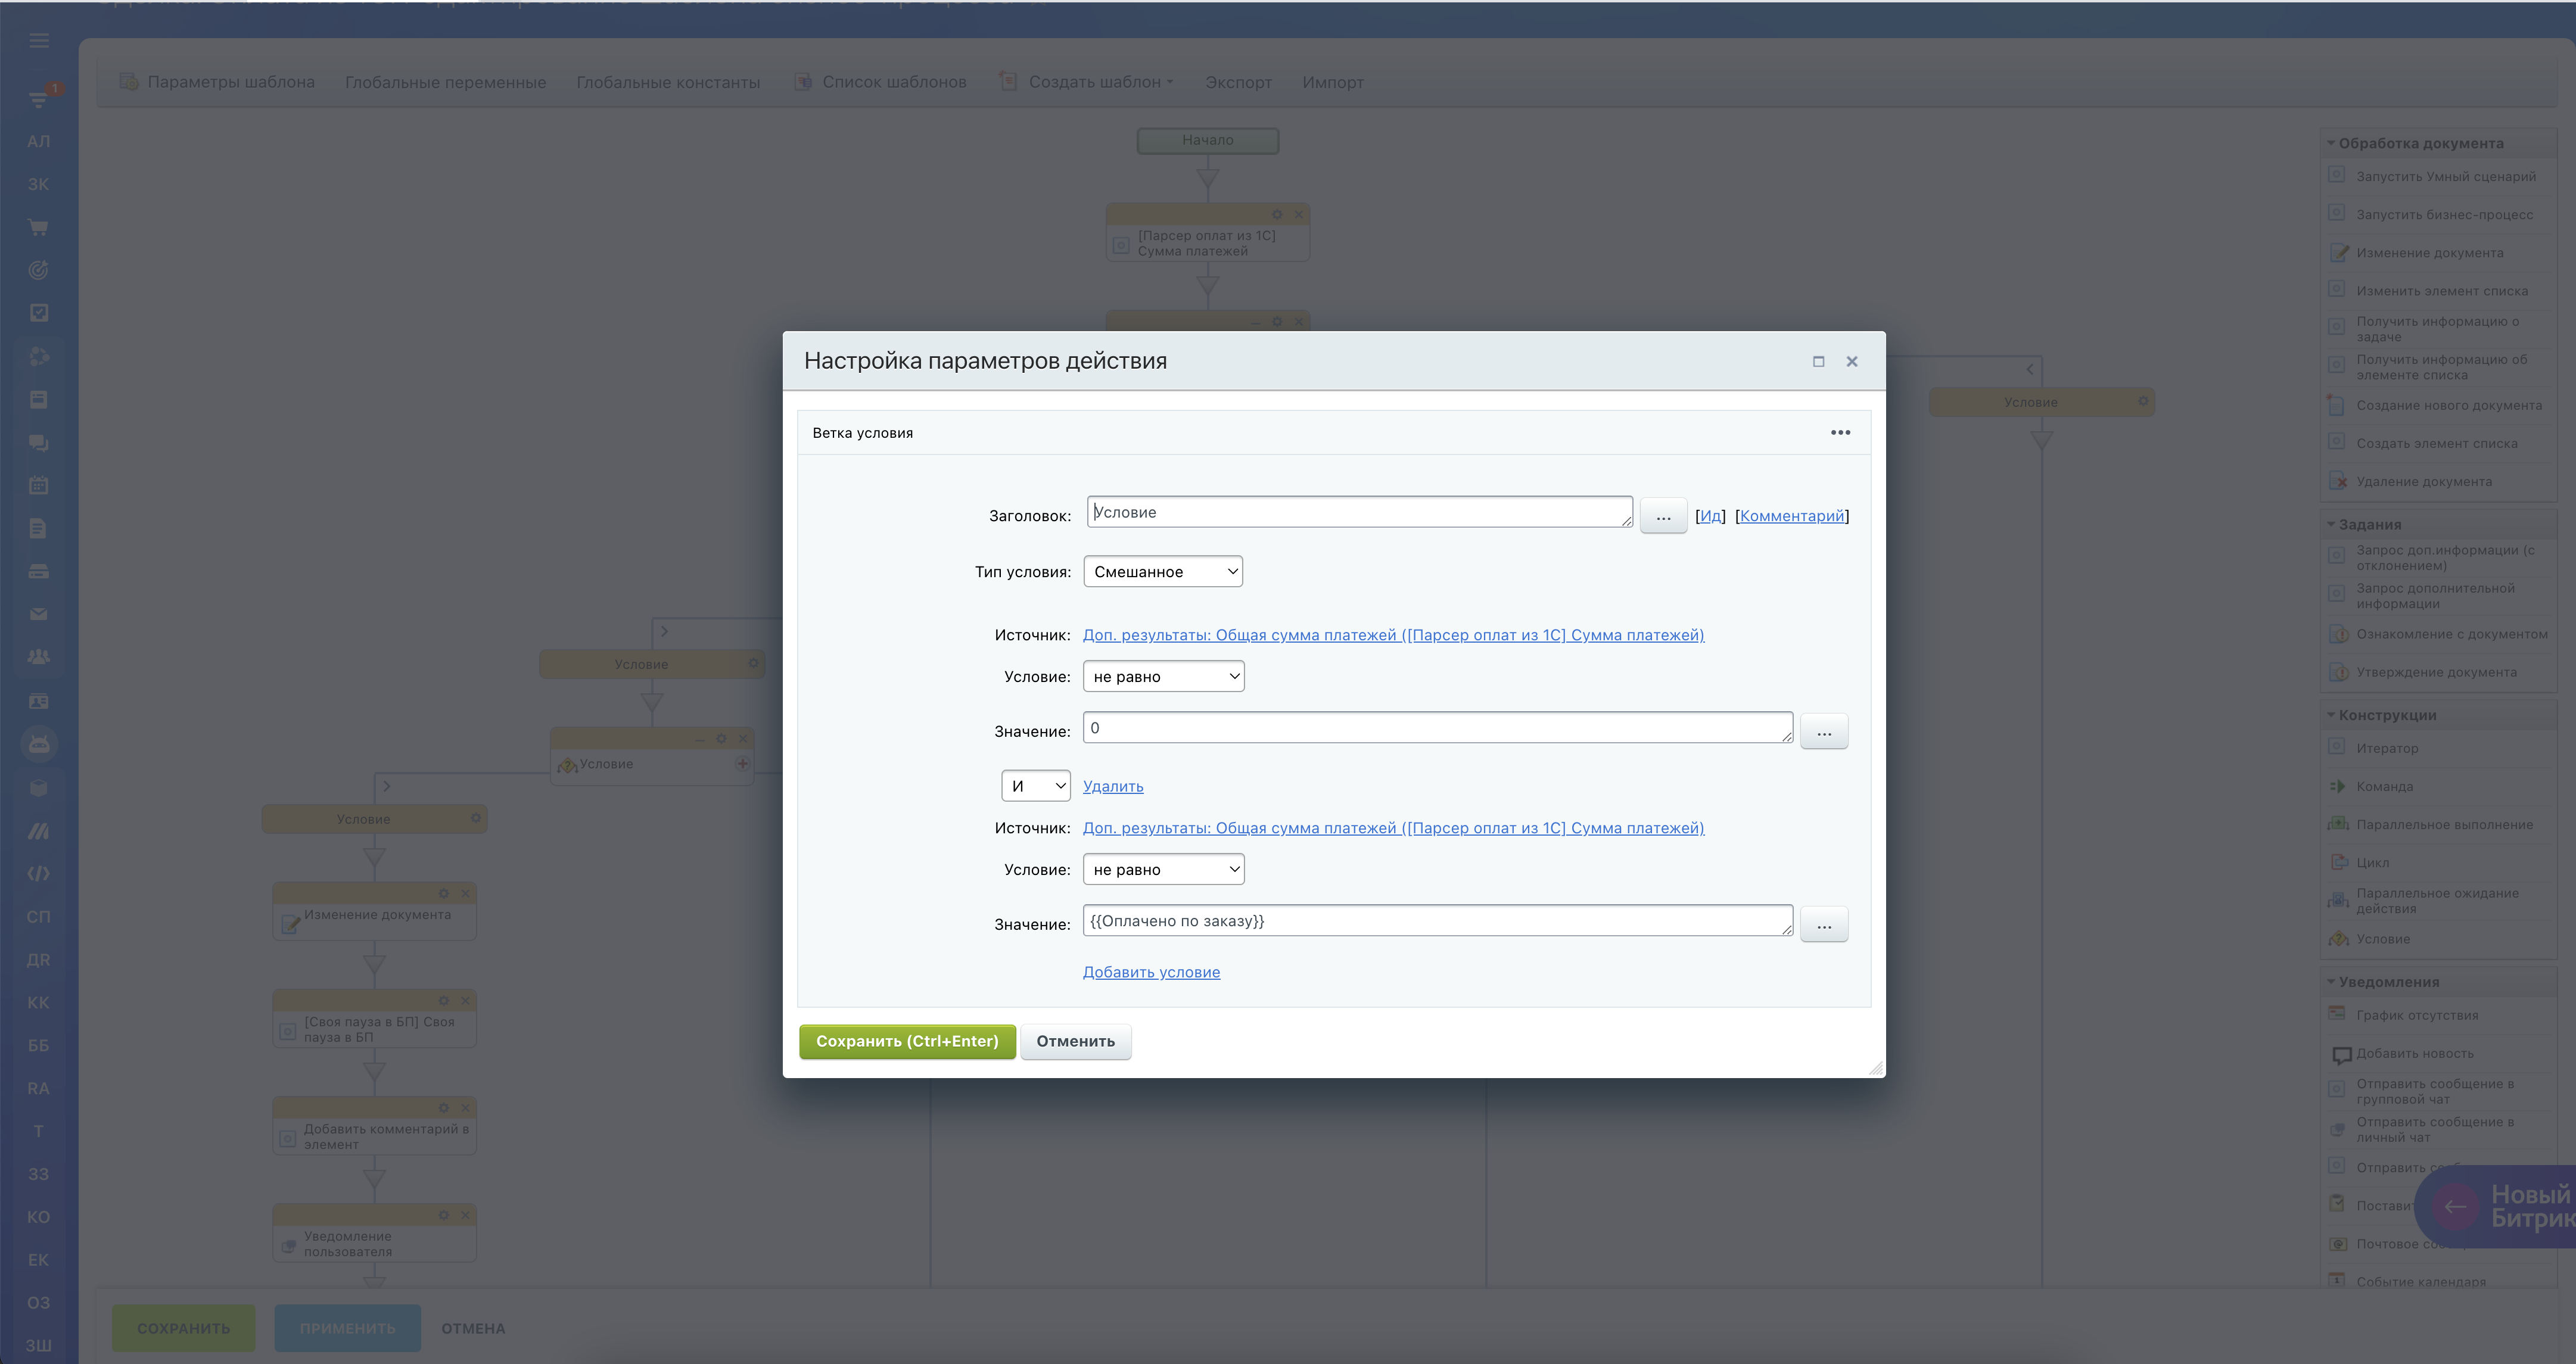Viewport: 2576px width, 1364px height.
Task: Click the Удалить condition link
Action: pos(1112,786)
